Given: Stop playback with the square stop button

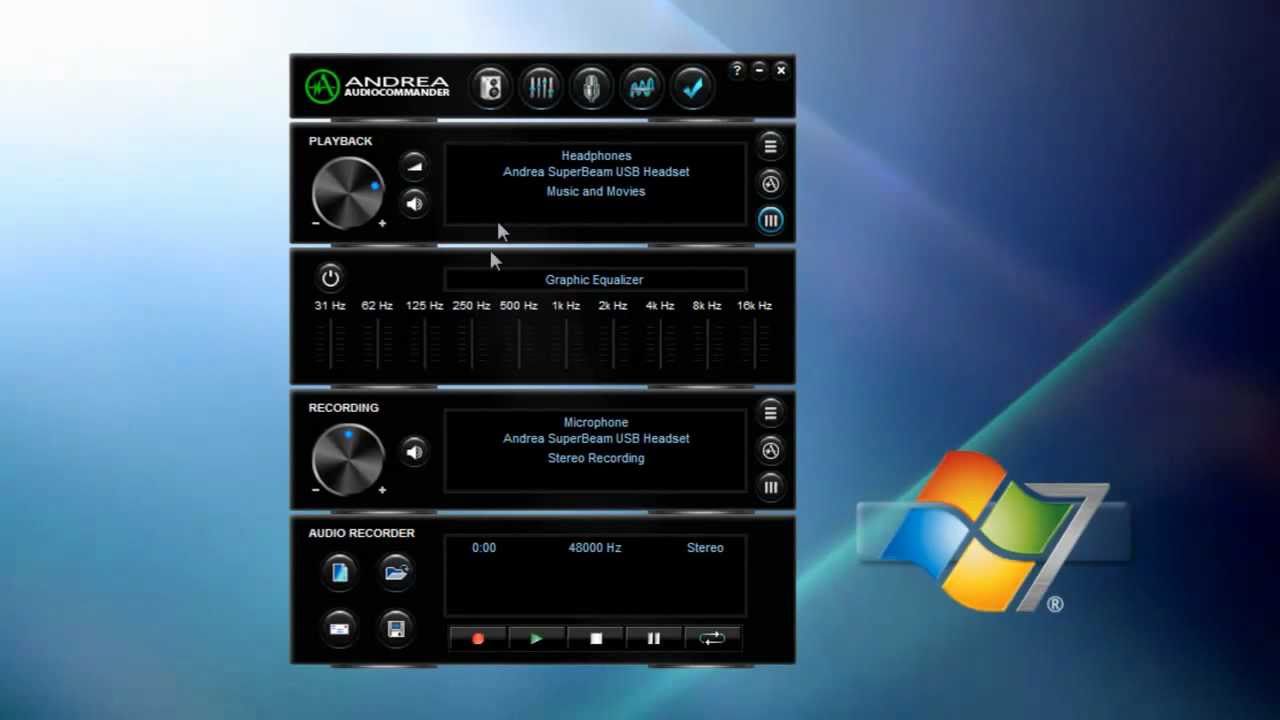Looking at the screenshot, I should (x=595, y=638).
